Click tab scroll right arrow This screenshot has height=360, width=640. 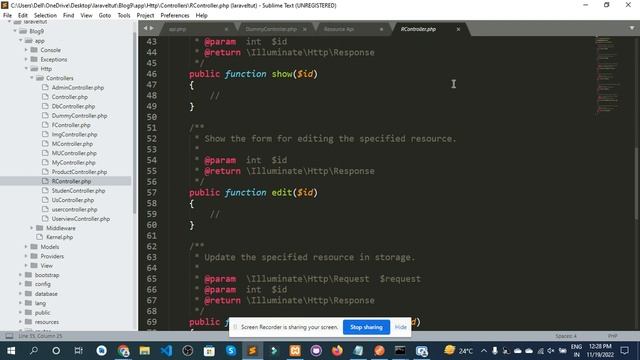[x=152, y=28]
